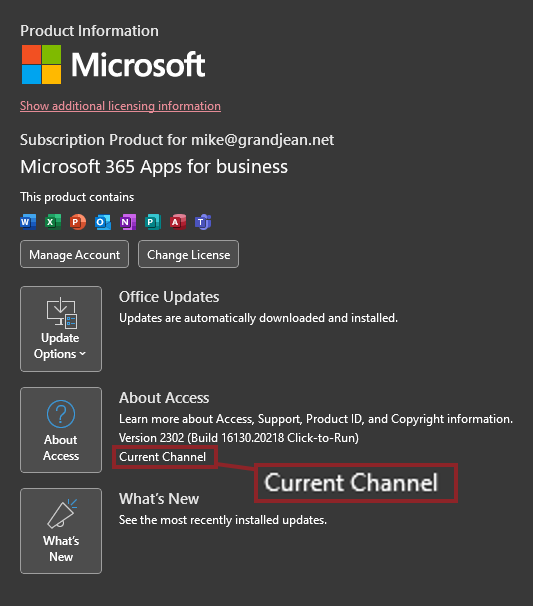Open Show additional licensing information link
Viewport: 533px width, 606px height.
pyautogui.click(x=121, y=106)
